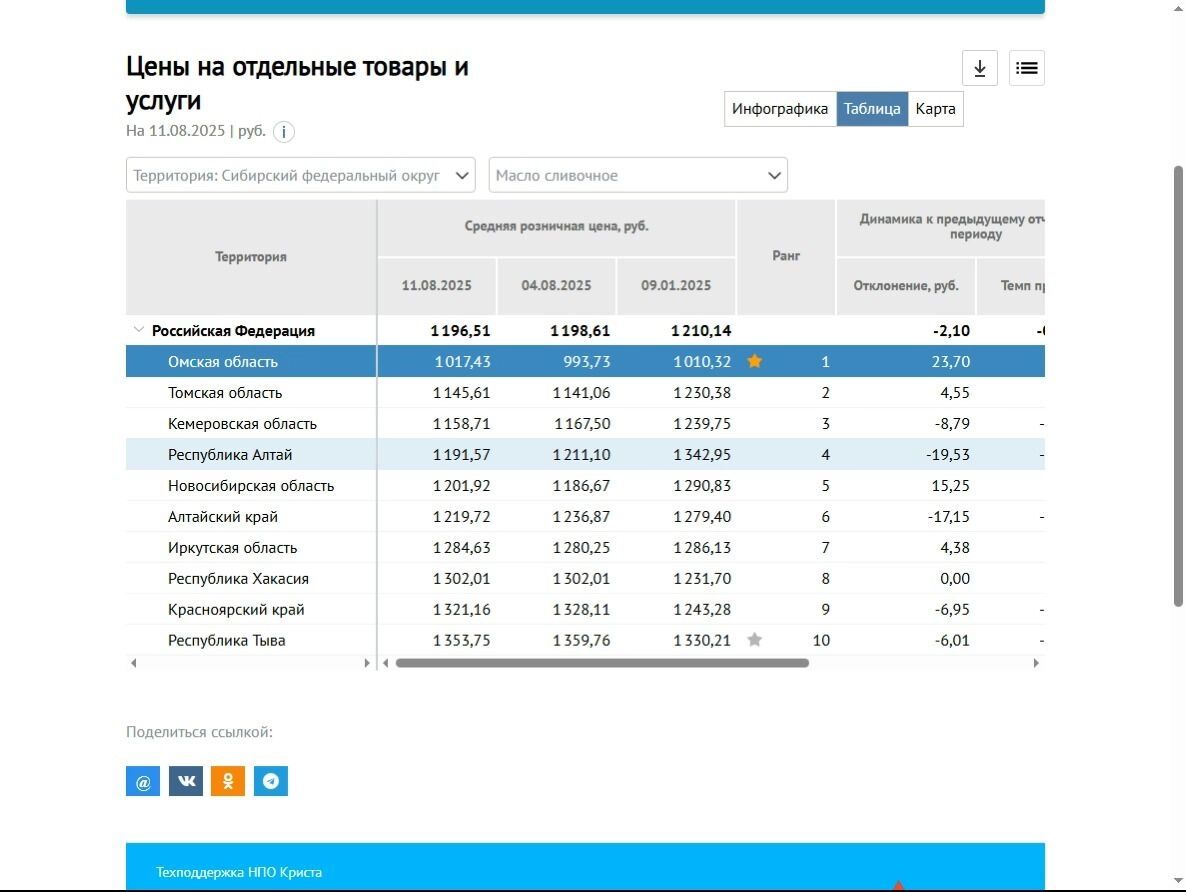Open the list menu icon
This screenshot has width=1186, height=892.
point(1026,68)
